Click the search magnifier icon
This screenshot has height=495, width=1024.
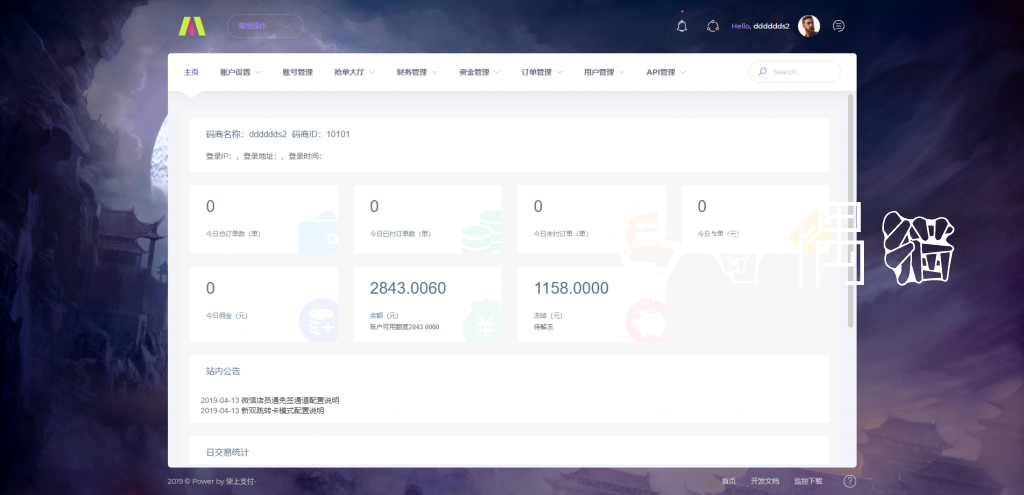(x=762, y=72)
